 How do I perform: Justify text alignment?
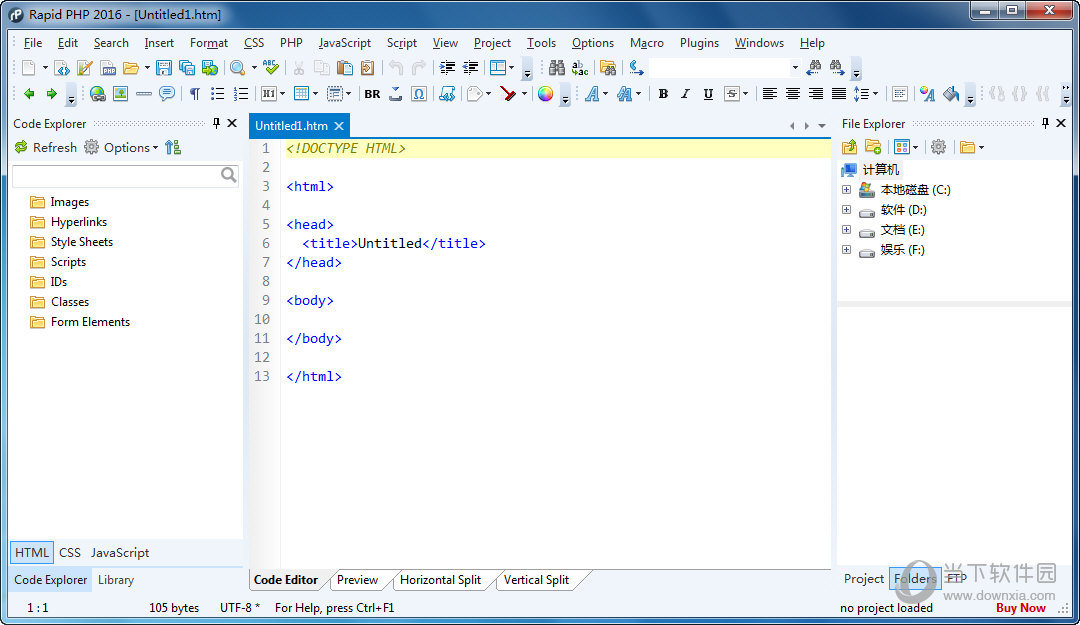point(839,94)
